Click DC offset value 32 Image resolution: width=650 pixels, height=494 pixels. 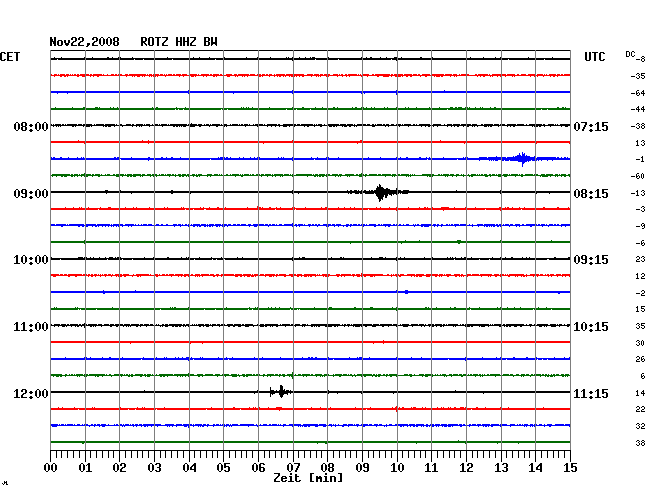pyautogui.click(x=640, y=426)
